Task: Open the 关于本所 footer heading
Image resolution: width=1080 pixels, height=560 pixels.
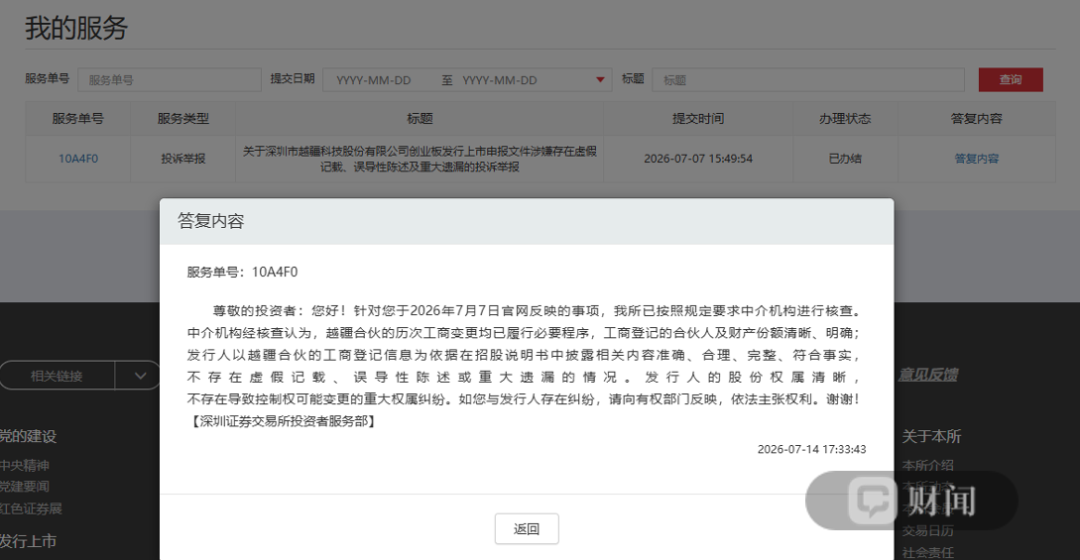Action: pyautogui.click(x=931, y=436)
